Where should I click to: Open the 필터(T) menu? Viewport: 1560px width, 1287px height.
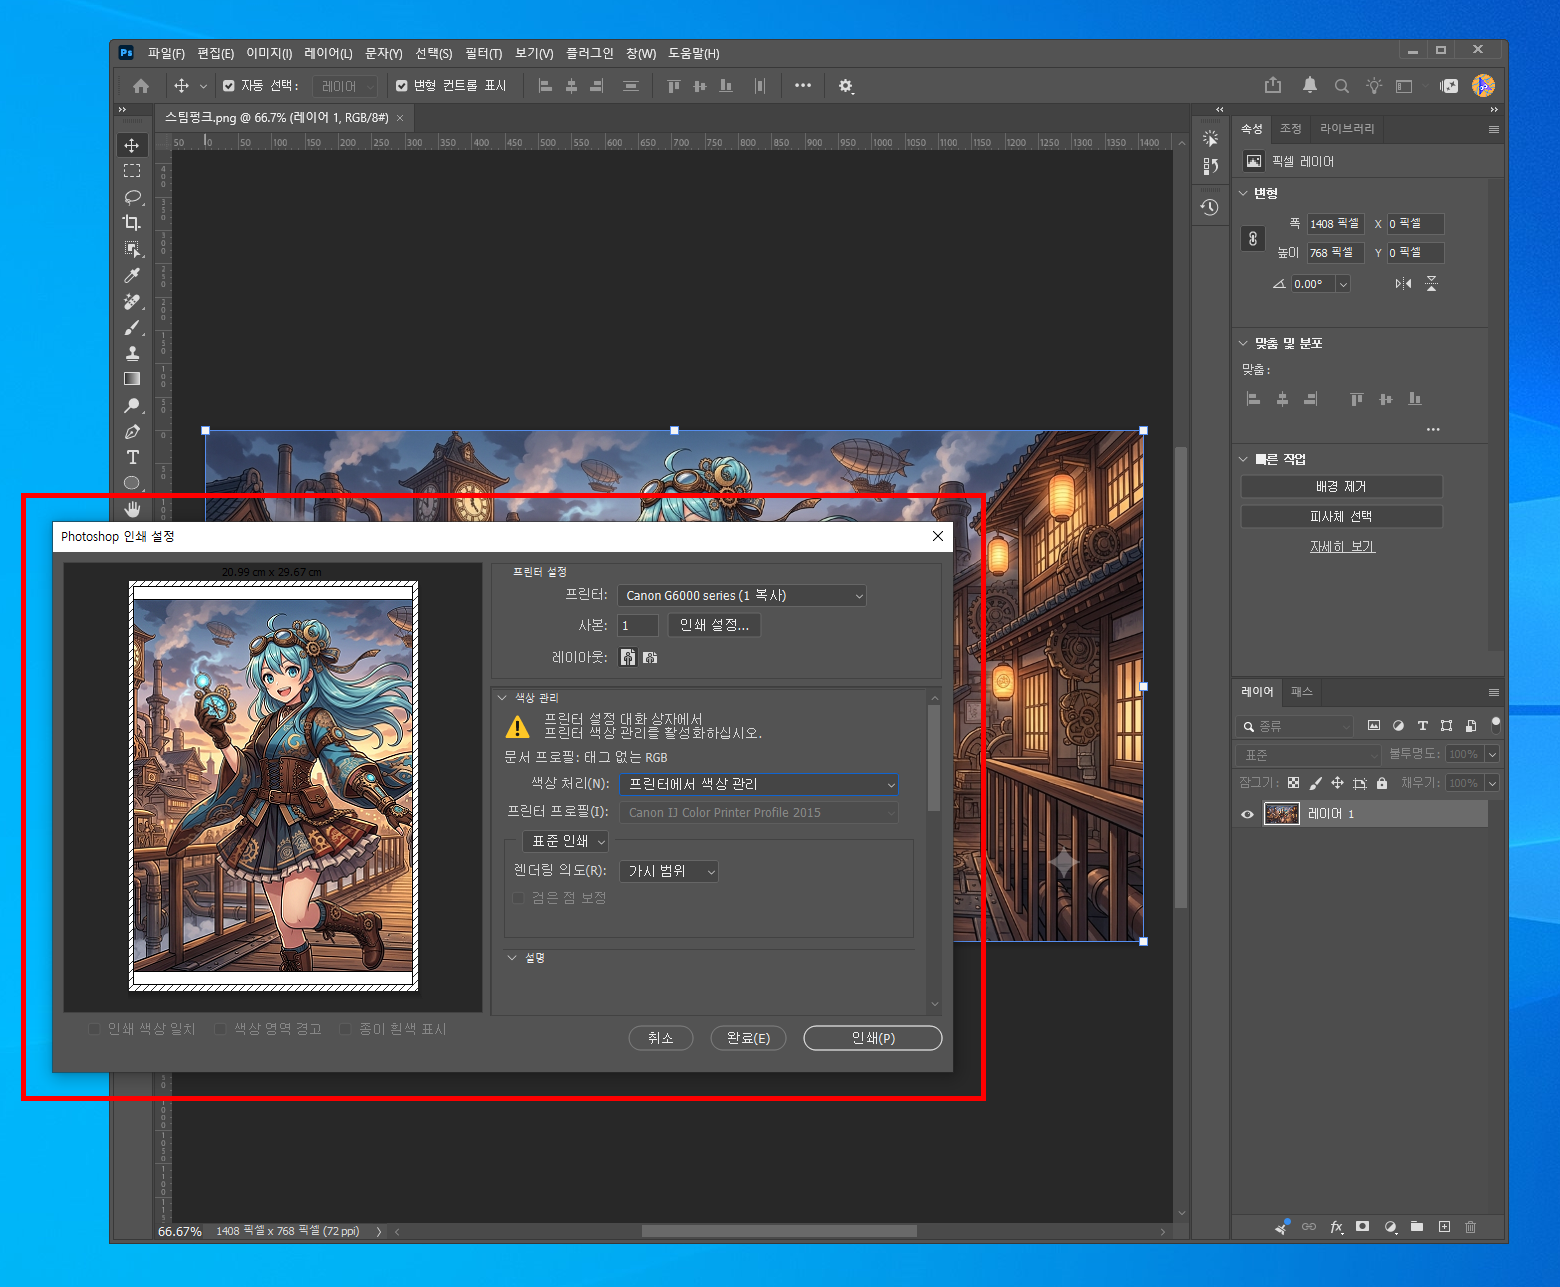tap(483, 53)
